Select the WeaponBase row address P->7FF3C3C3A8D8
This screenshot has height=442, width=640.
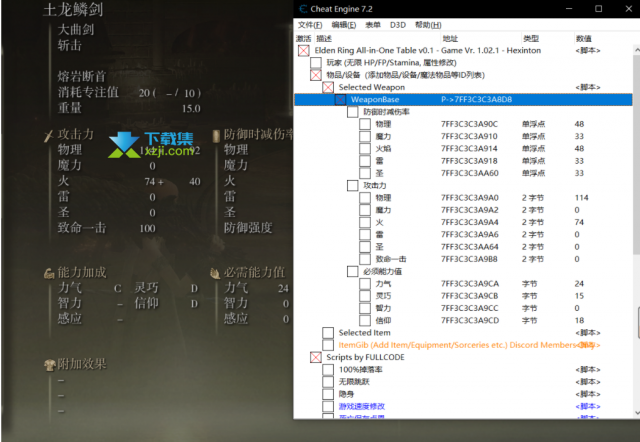point(476,100)
